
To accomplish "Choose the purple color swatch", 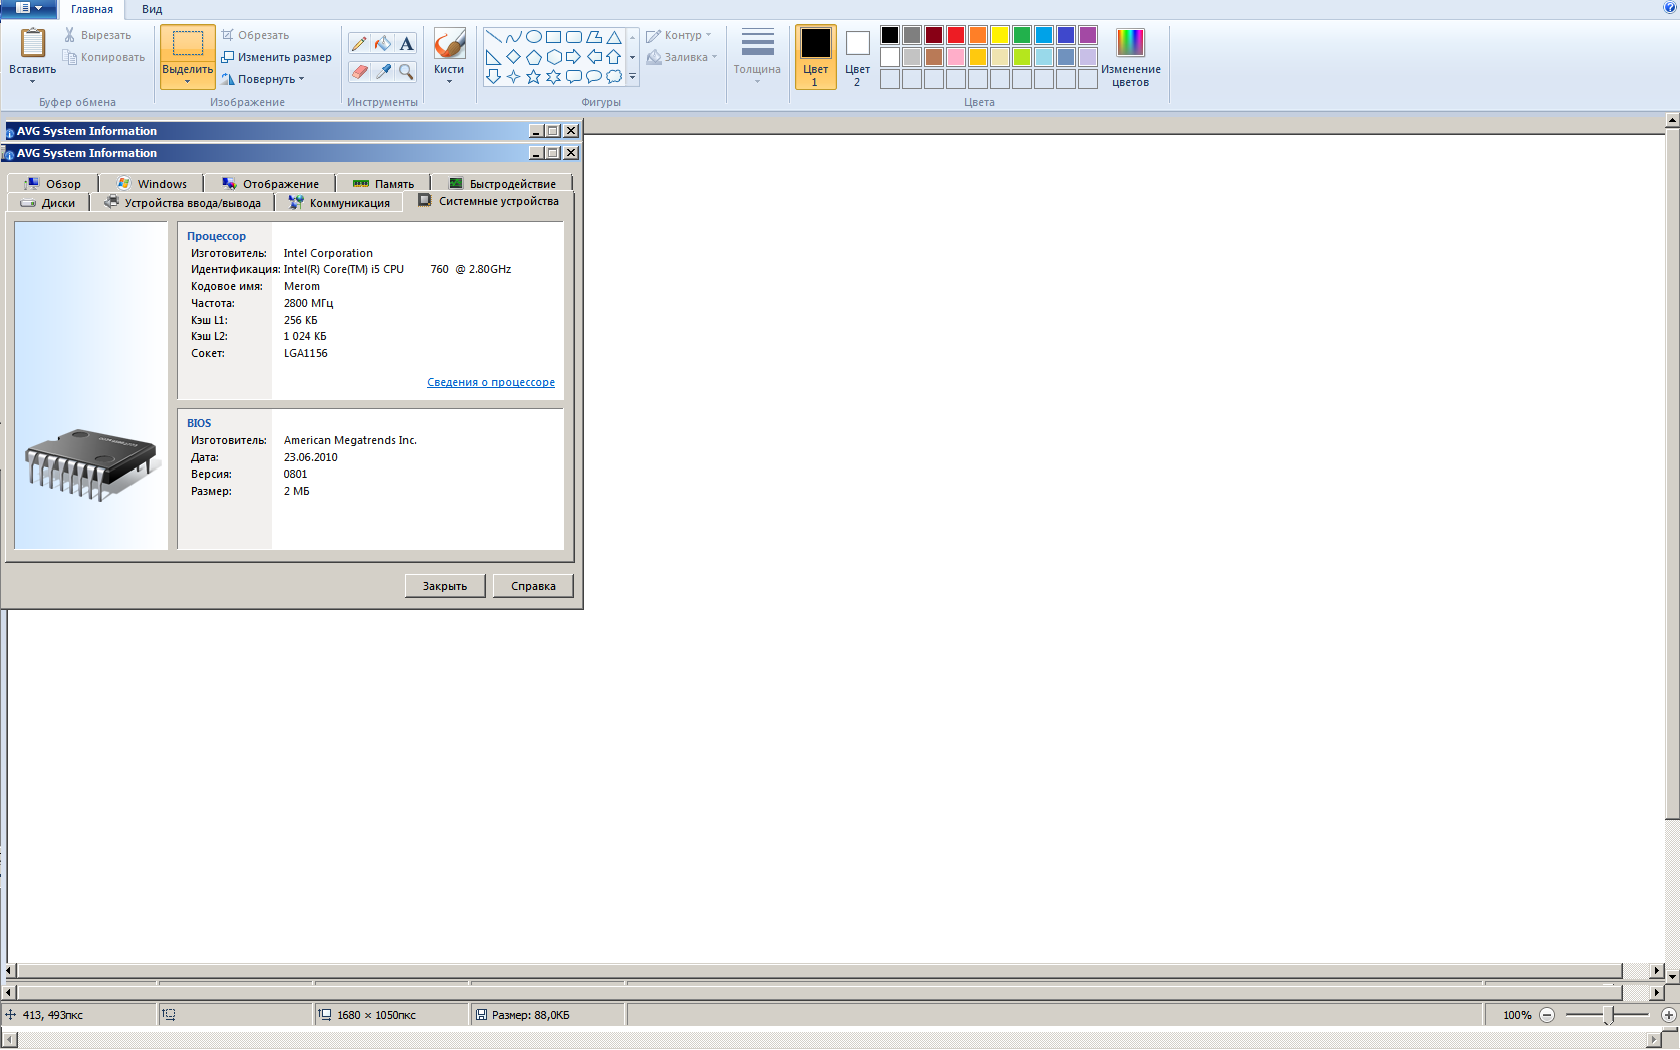I will pos(1088,35).
